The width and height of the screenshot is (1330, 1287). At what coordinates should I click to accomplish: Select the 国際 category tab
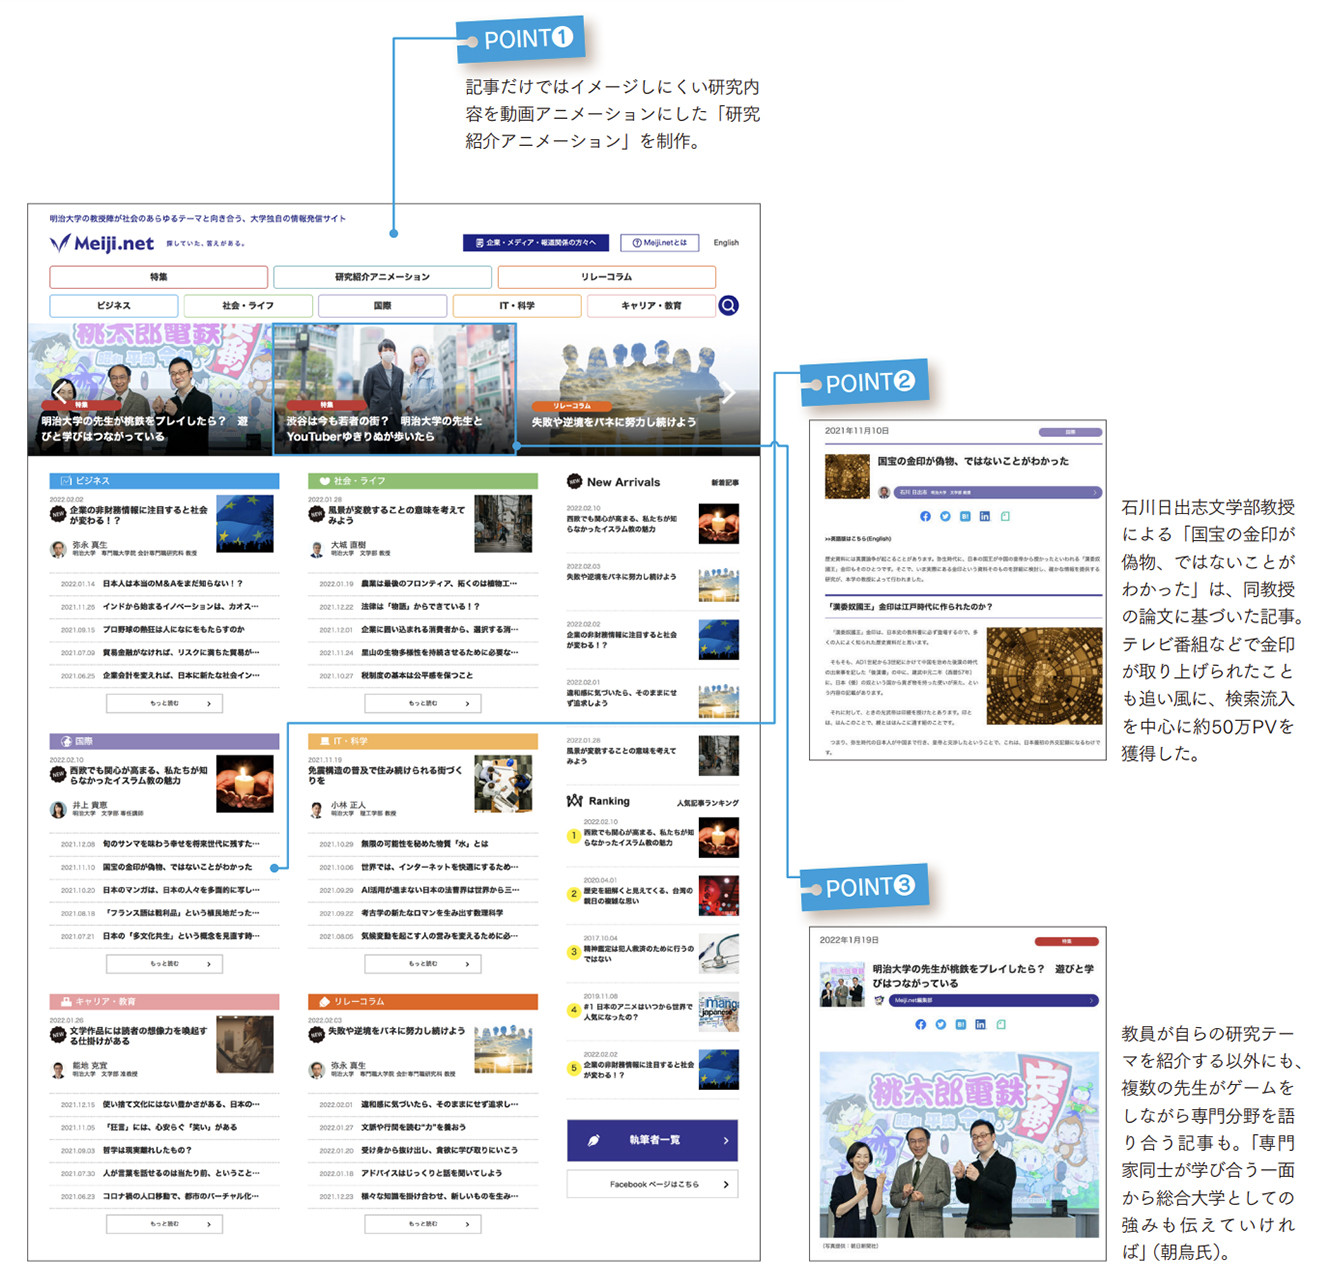coord(383,306)
